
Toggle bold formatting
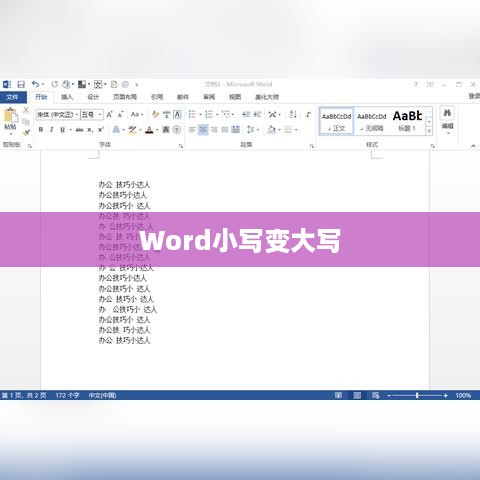click(41, 130)
